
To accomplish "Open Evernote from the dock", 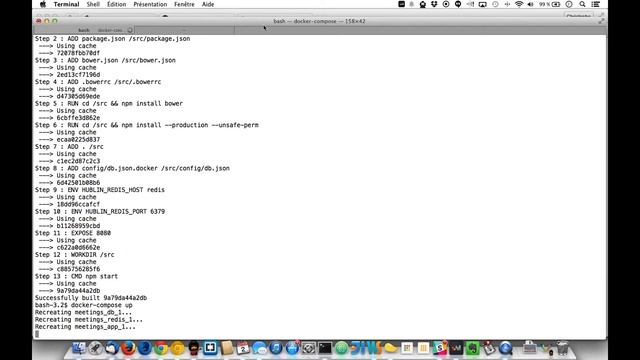I will (473, 348).
